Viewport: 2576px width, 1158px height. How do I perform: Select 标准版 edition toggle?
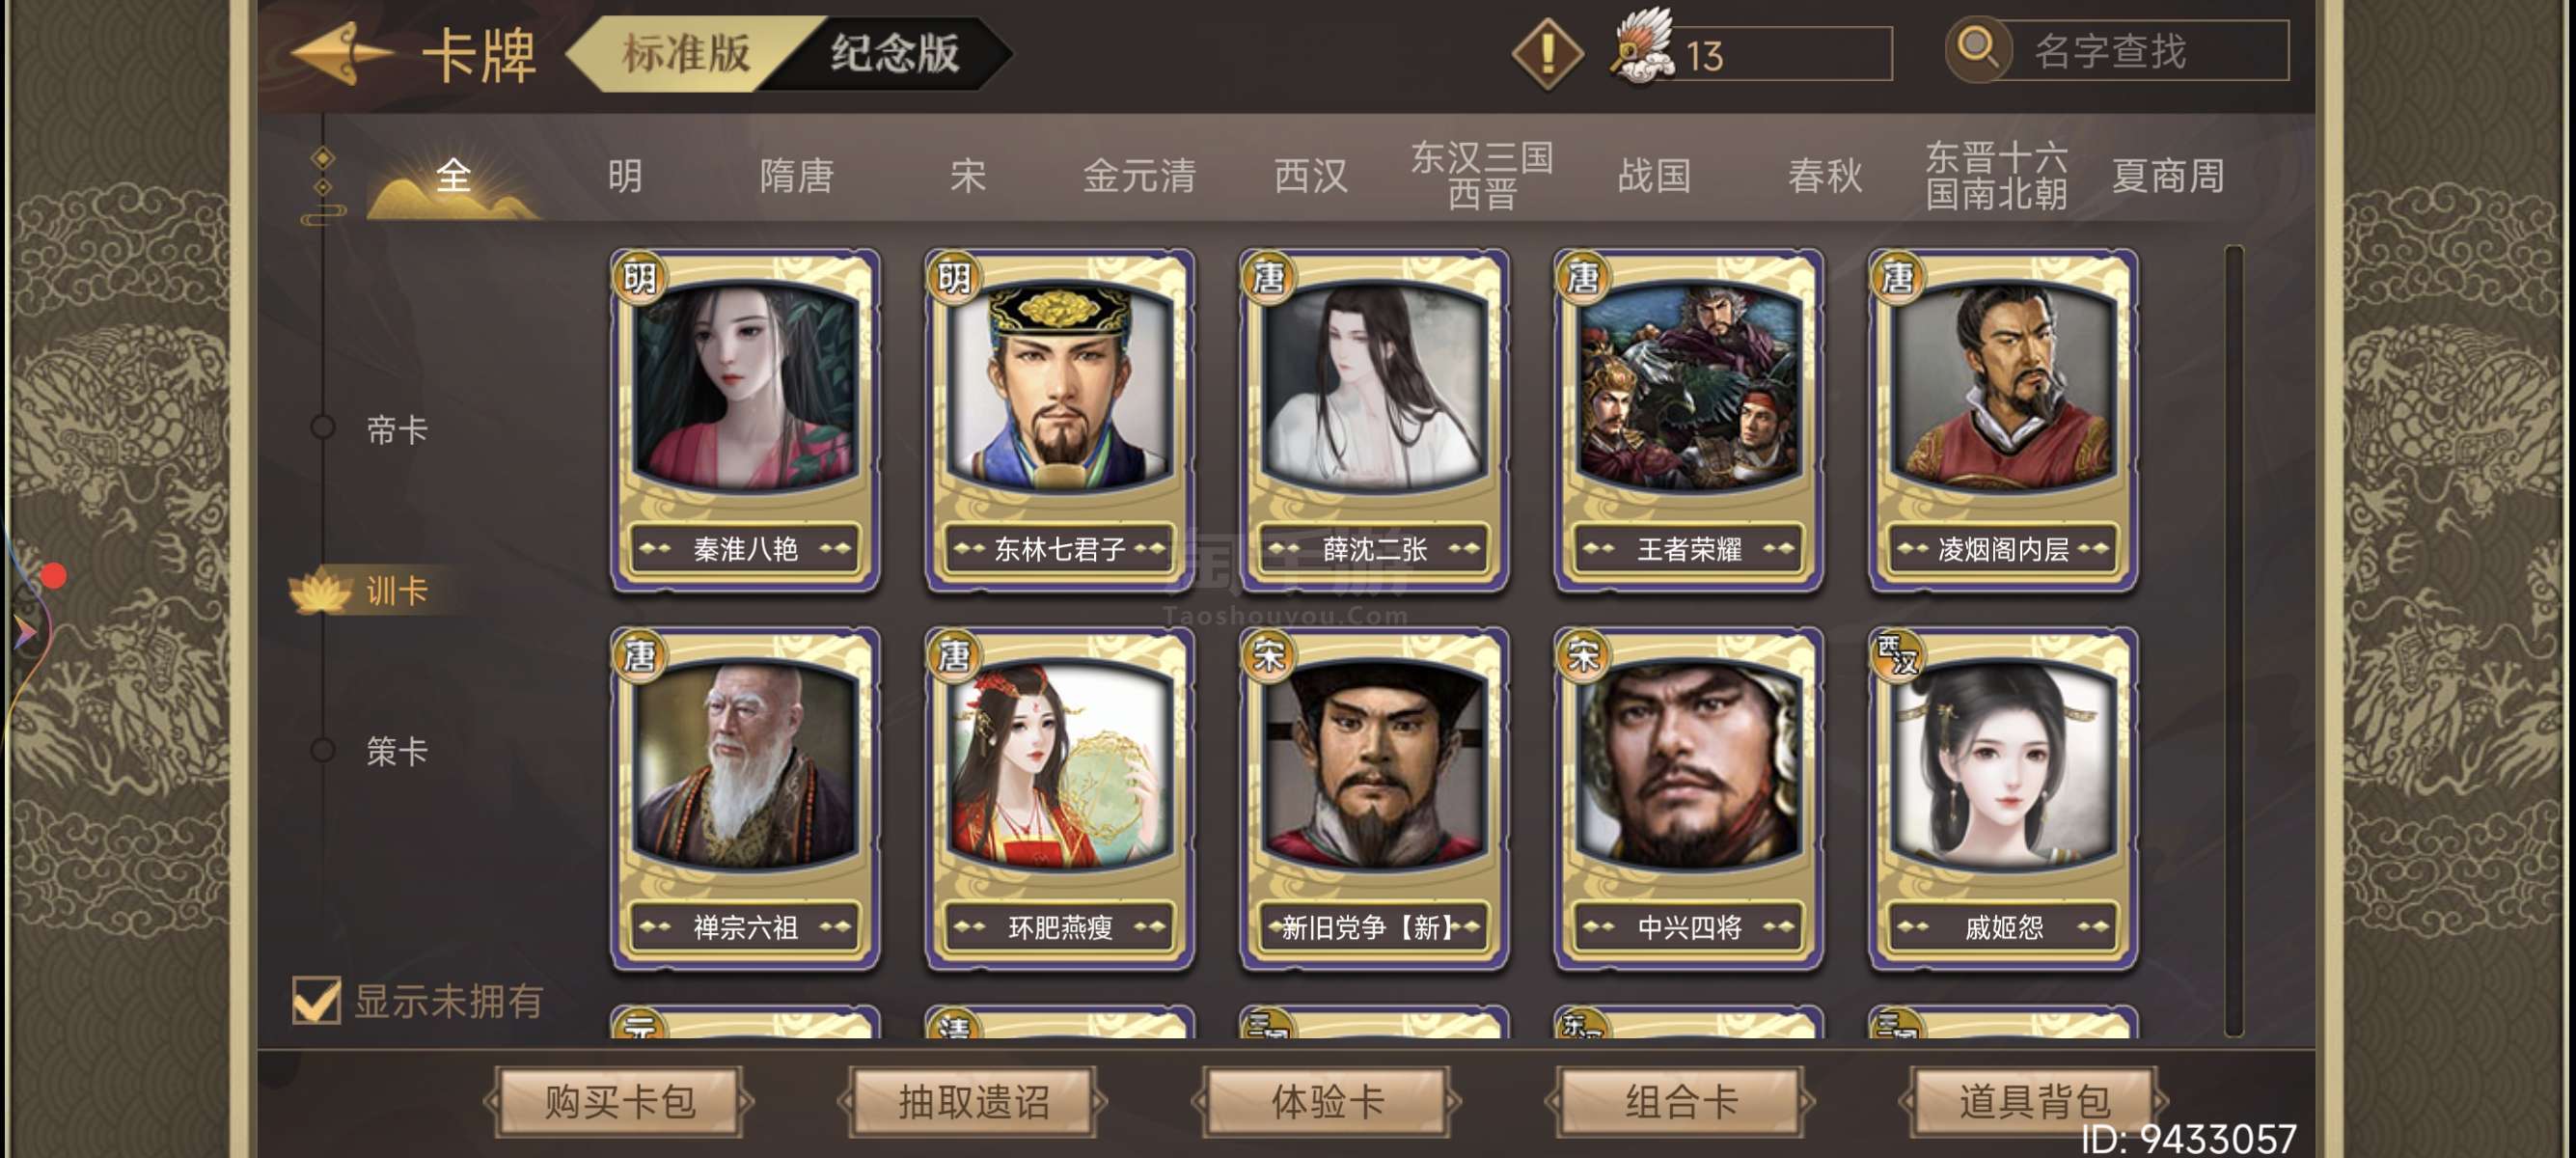click(x=686, y=53)
